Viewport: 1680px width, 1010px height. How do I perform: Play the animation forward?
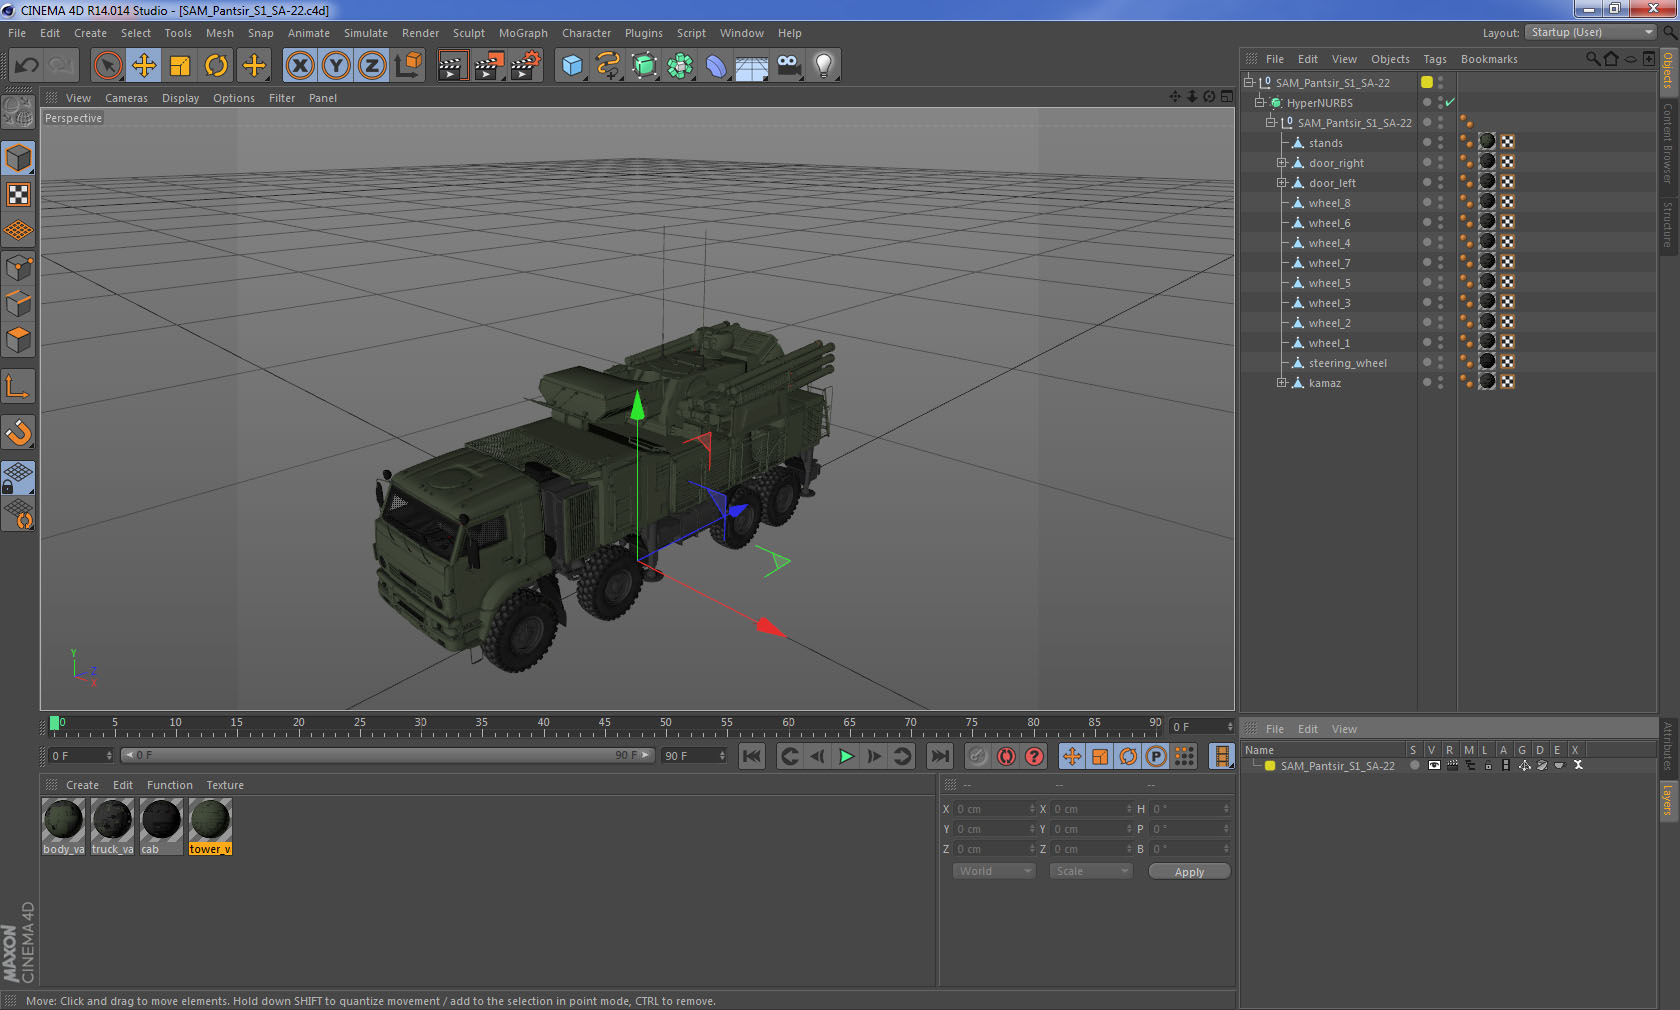tap(846, 756)
